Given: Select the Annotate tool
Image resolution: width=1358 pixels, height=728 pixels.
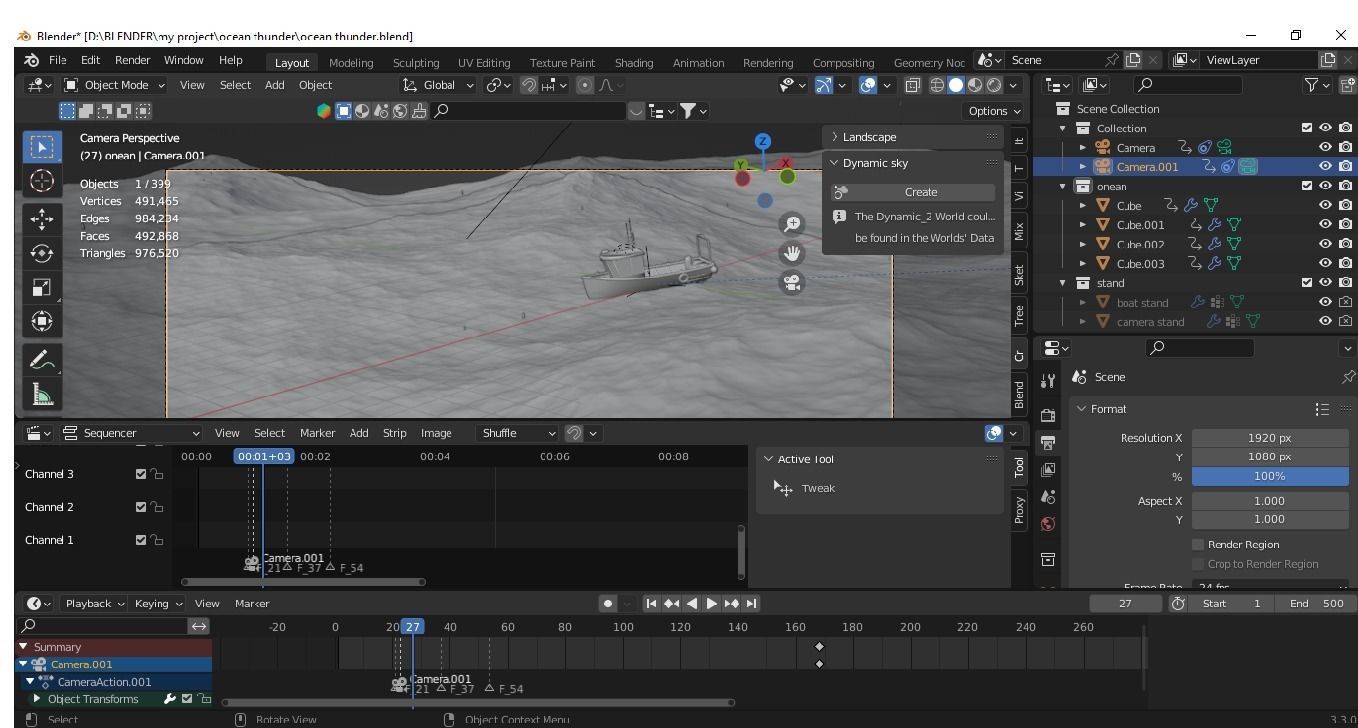Looking at the screenshot, I should coord(42,360).
